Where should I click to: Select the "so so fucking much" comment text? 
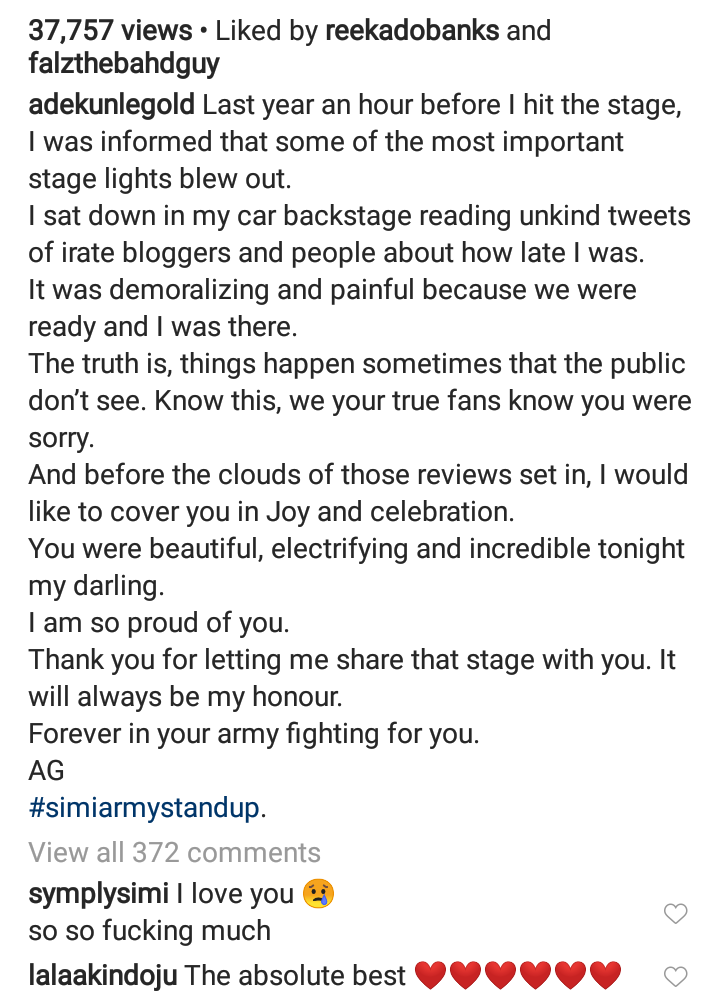pyautogui.click(x=150, y=930)
